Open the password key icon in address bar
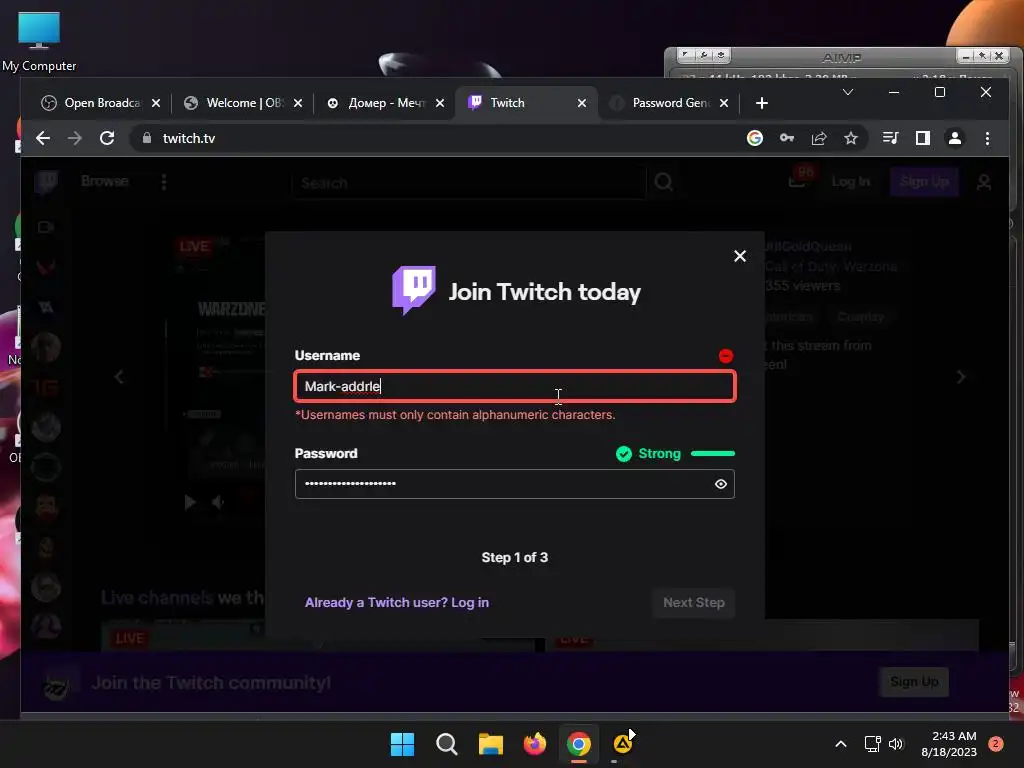Viewport: 1024px width, 768px height. [787, 138]
